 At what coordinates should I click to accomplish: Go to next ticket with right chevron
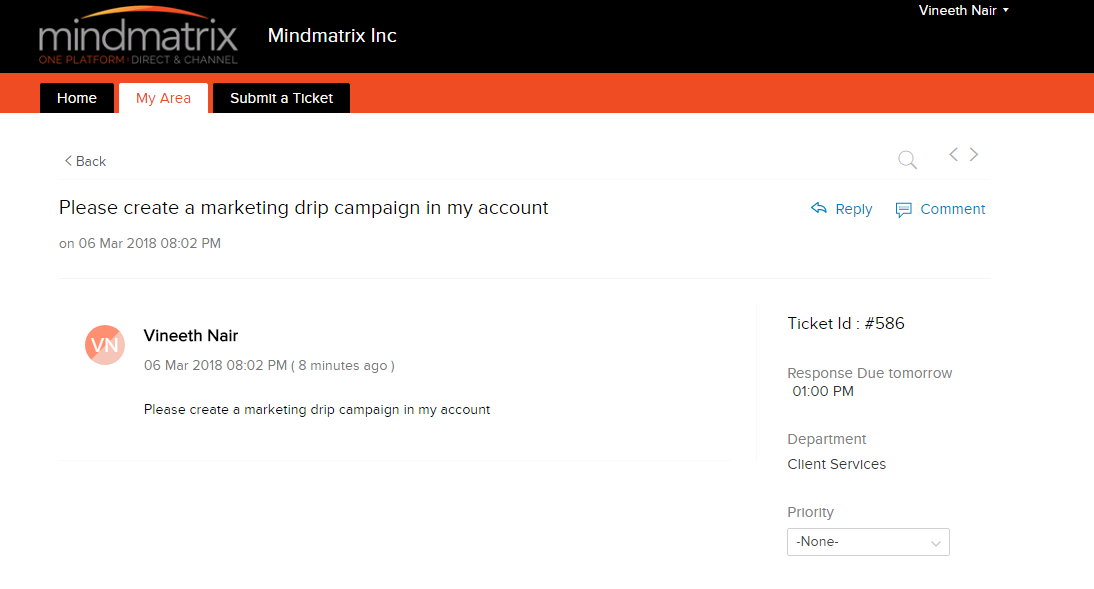(974, 154)
